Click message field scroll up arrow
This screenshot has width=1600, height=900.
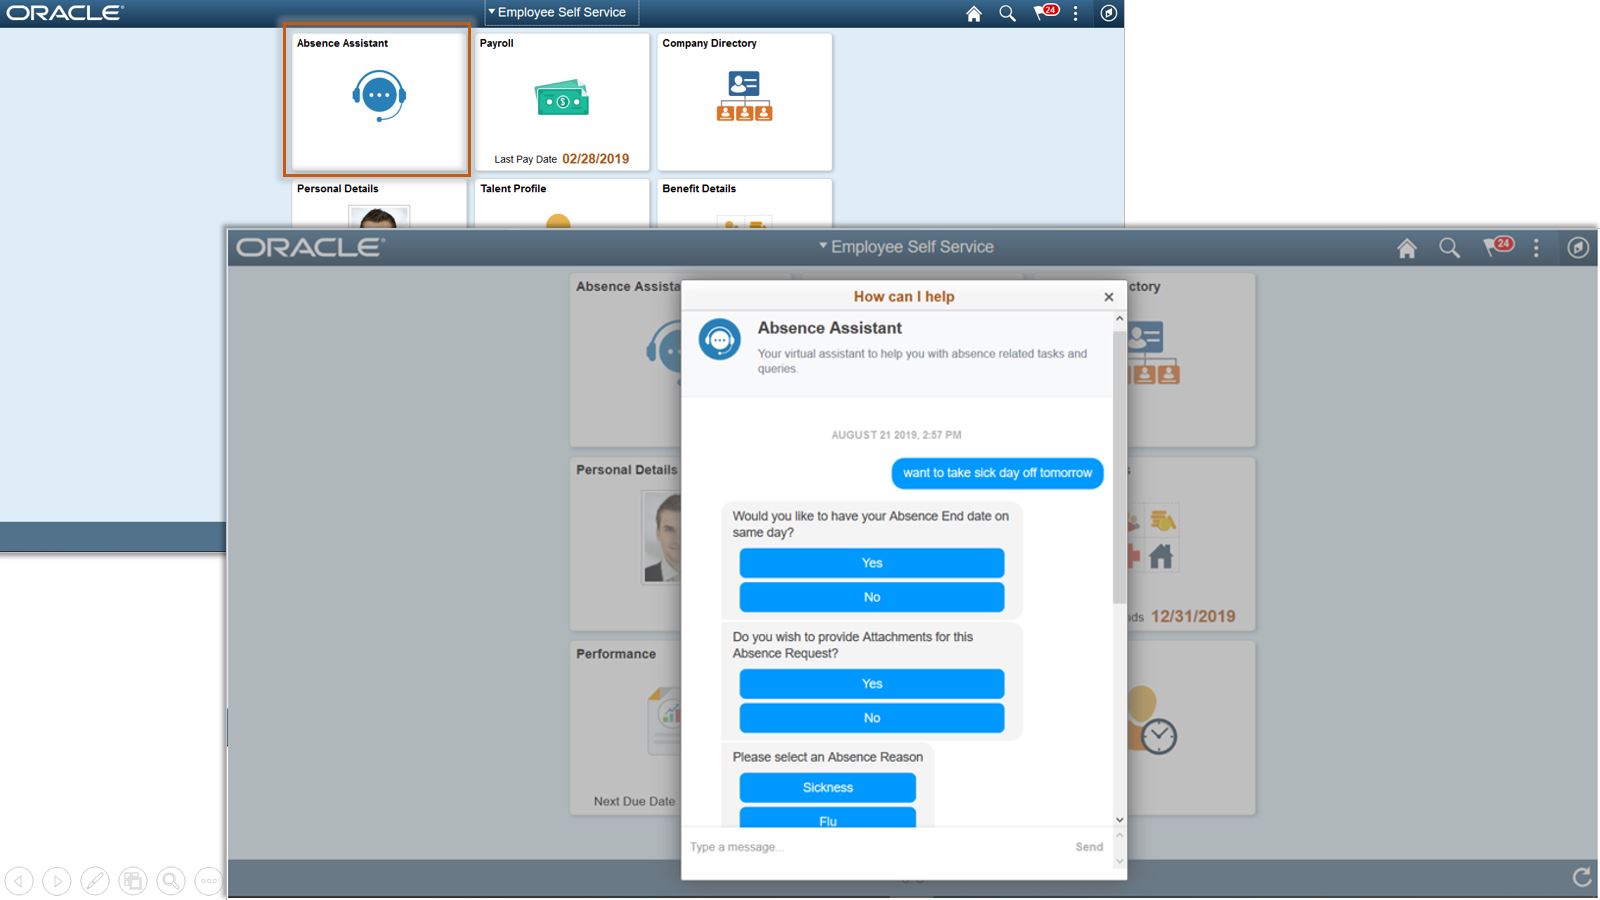1120,835
